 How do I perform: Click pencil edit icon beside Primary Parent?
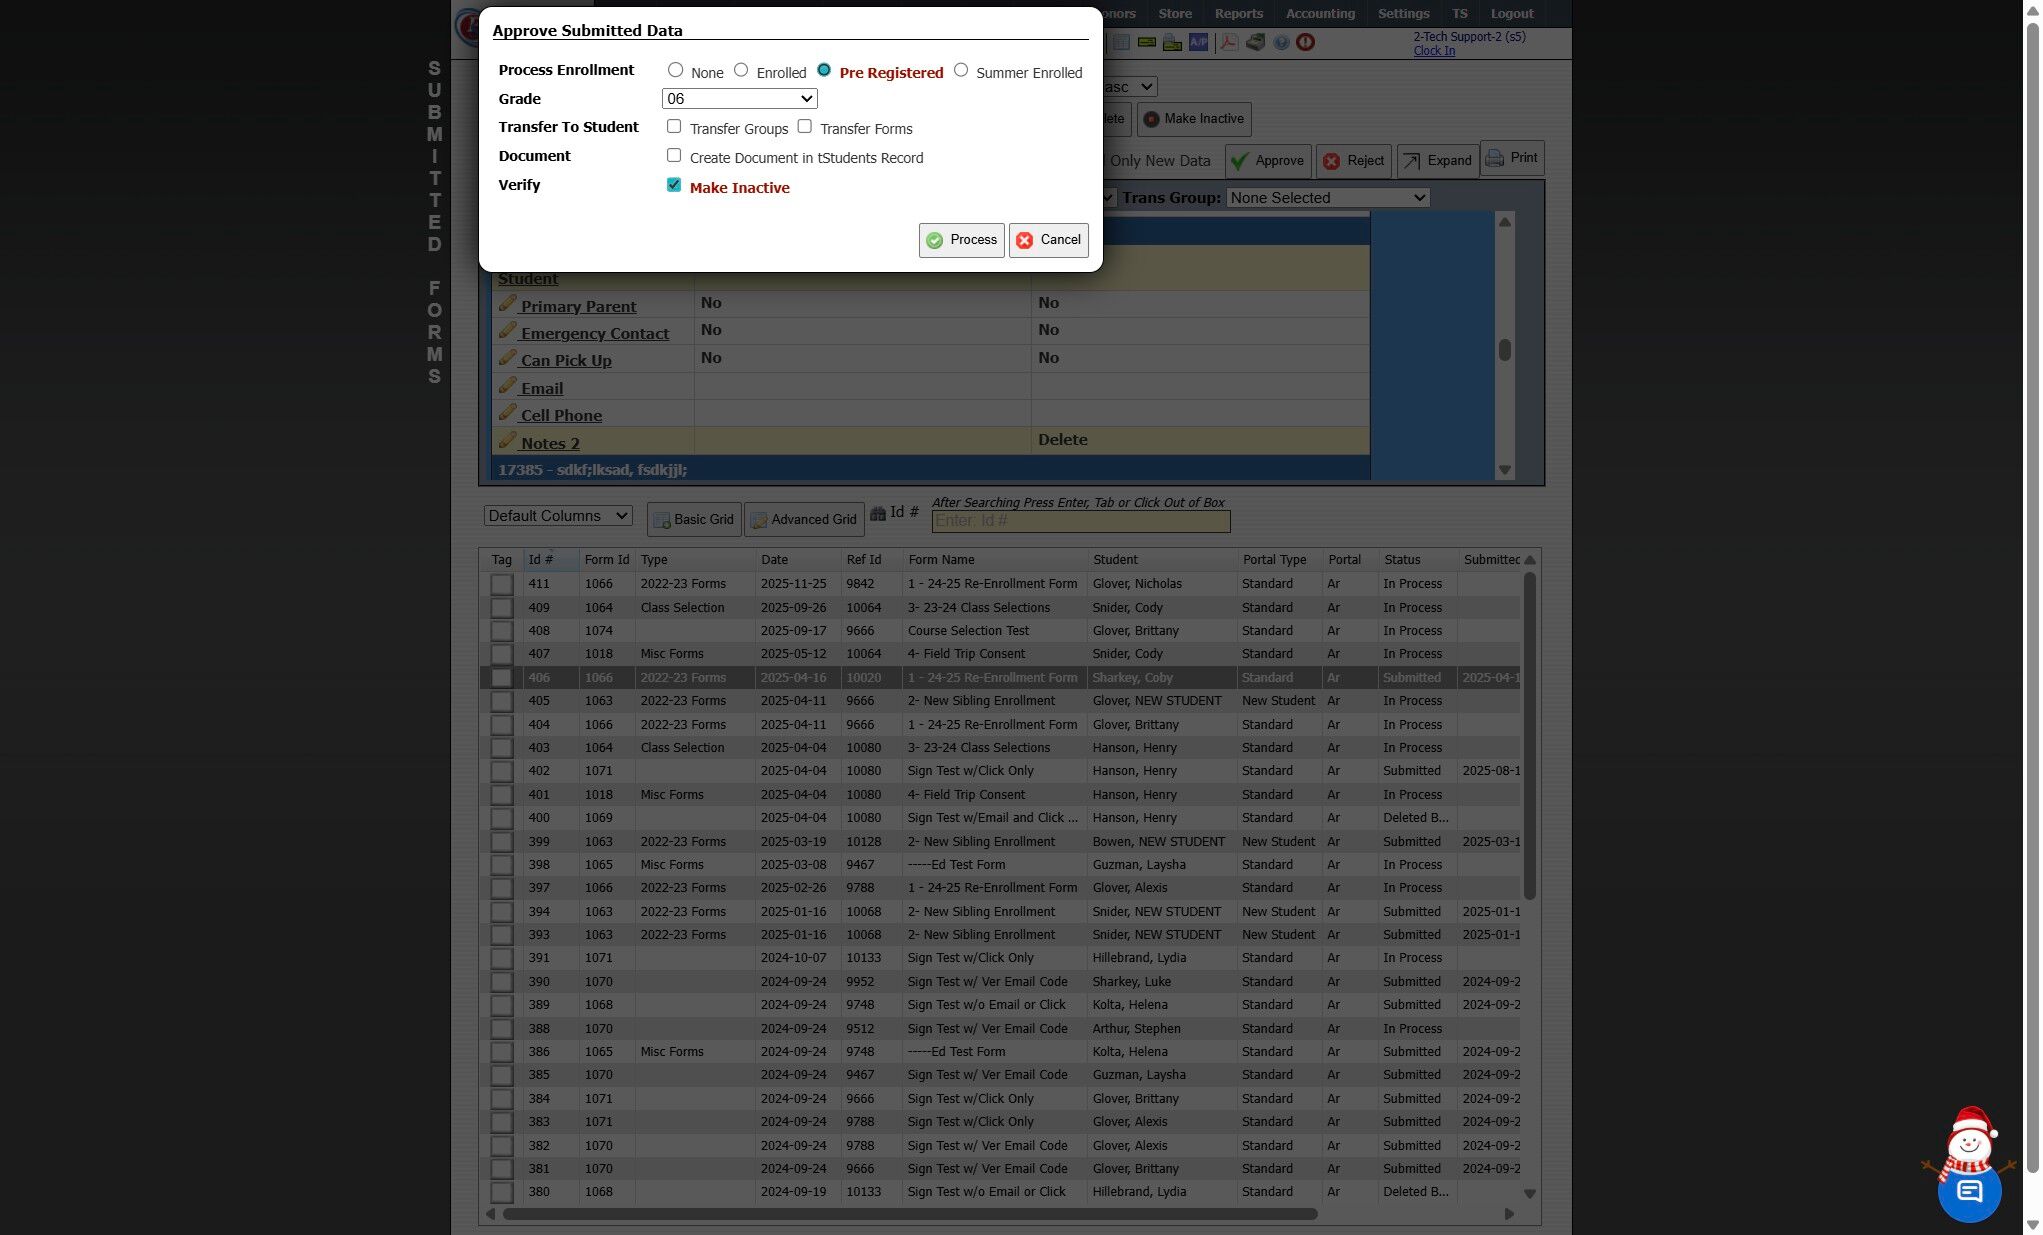coord(507,304)
